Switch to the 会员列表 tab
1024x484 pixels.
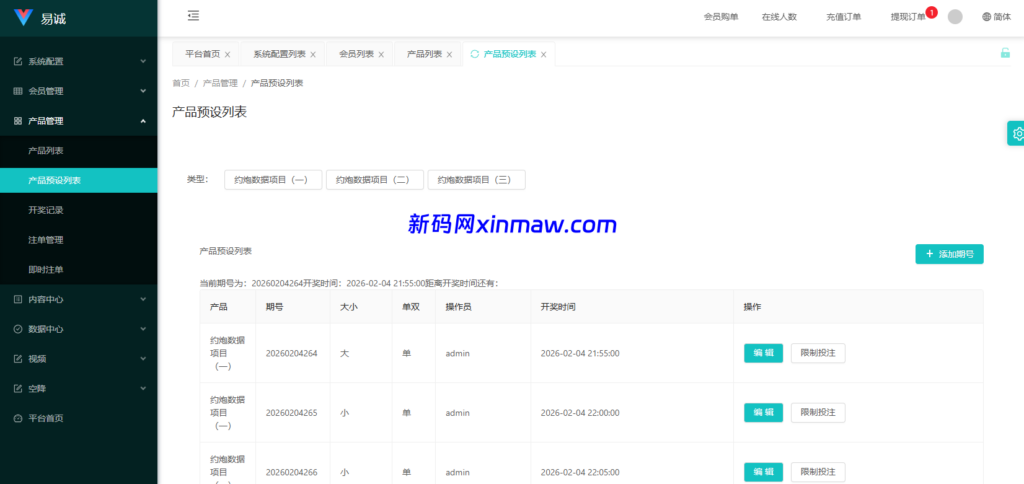click(357, 54)
